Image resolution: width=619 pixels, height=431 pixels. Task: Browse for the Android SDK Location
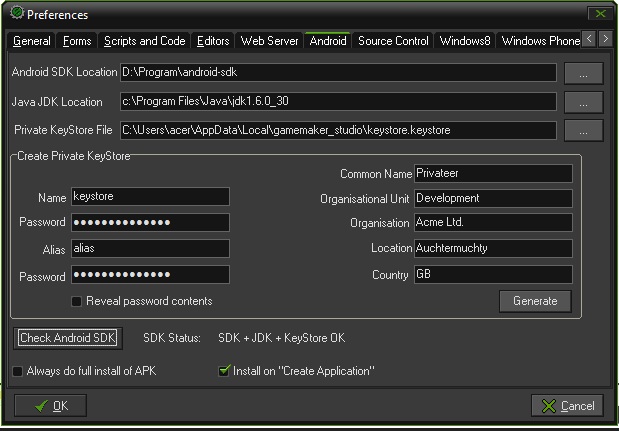click(x=583, y=73)
